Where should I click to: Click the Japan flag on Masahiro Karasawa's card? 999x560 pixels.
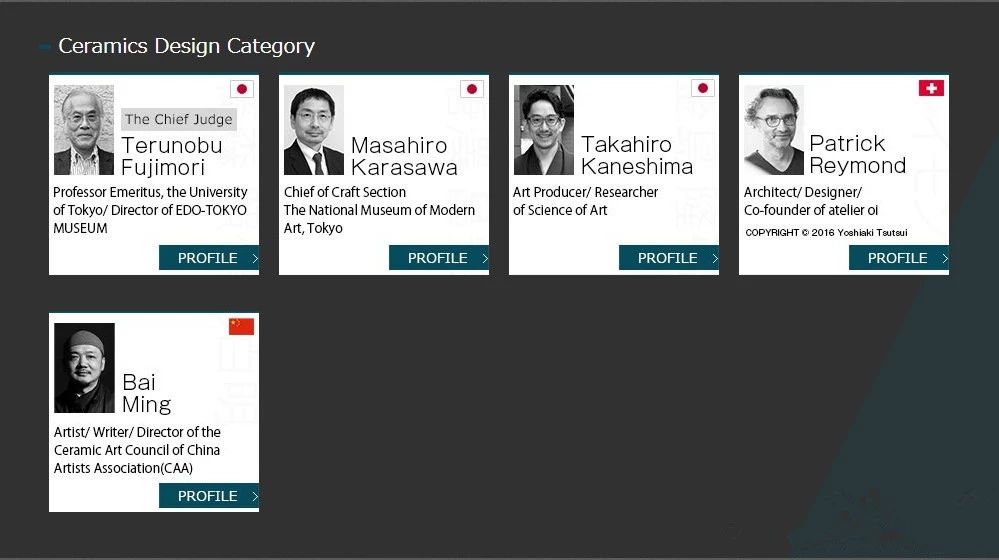coord(471,89)
